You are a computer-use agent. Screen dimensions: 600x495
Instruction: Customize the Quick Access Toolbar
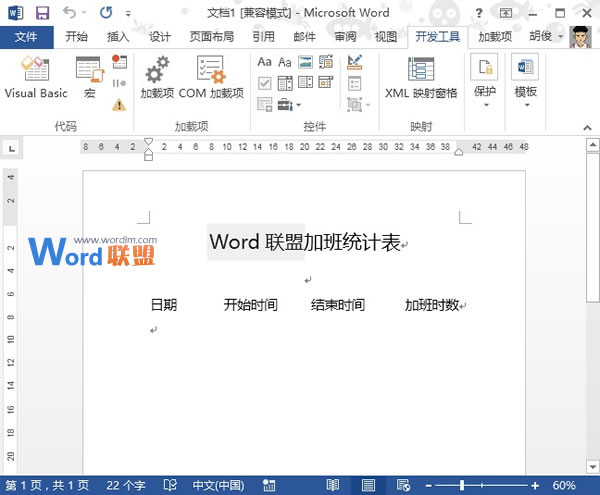point(128,14)
